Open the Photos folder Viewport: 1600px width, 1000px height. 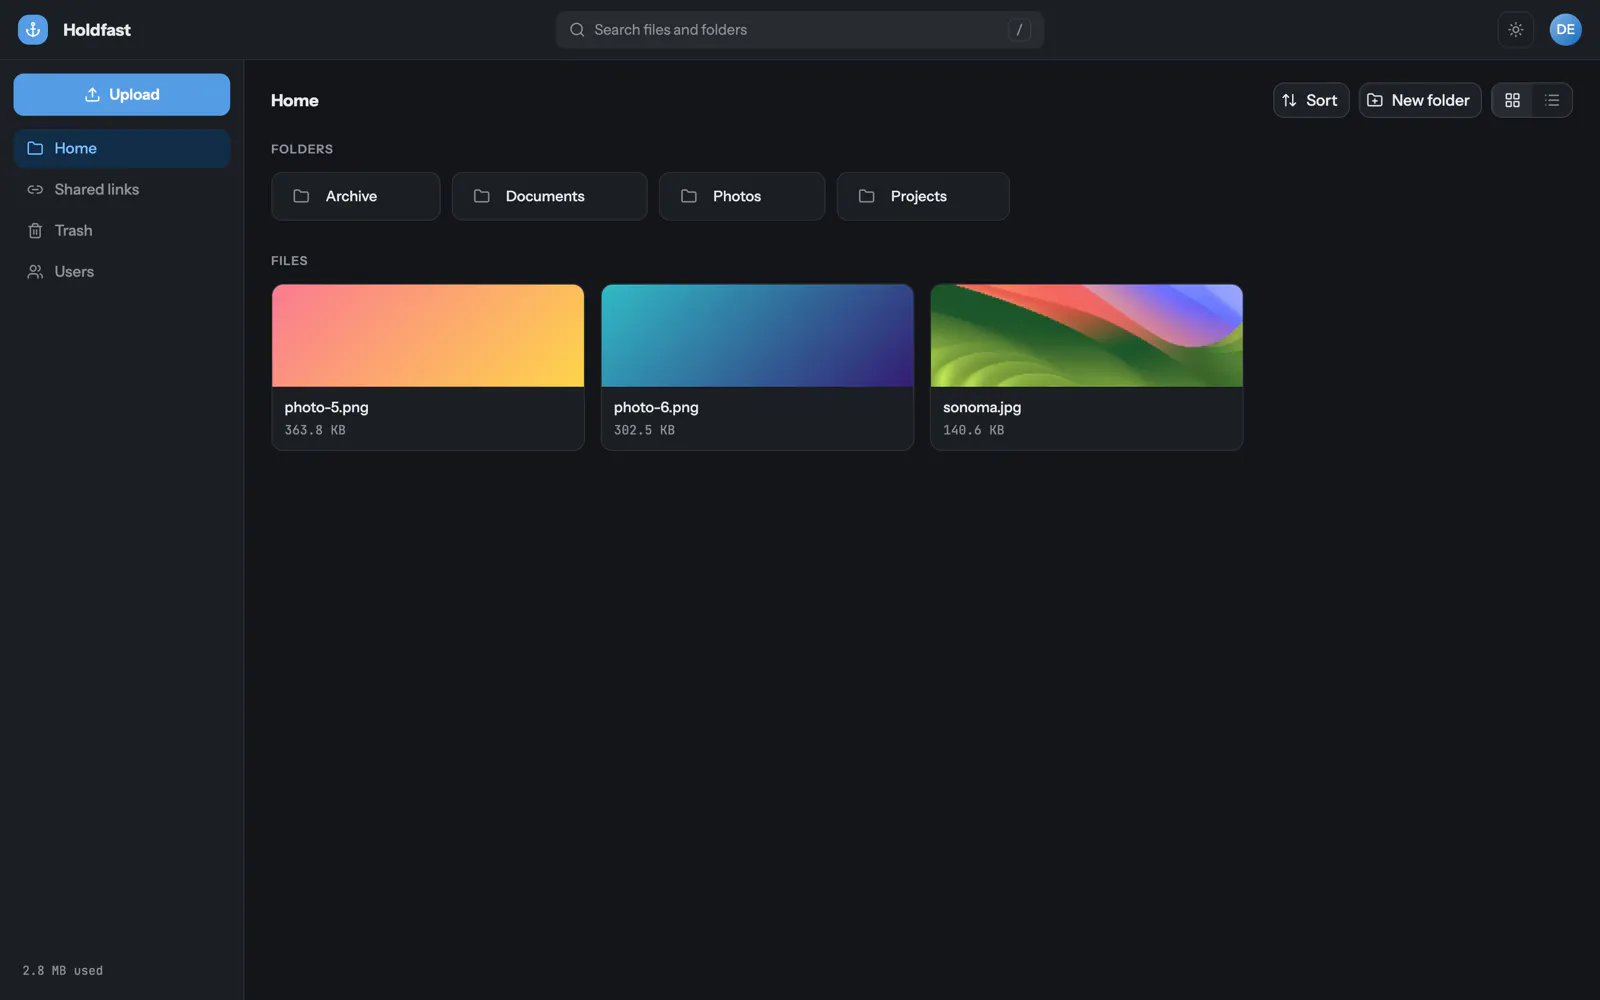click(742, 196)
